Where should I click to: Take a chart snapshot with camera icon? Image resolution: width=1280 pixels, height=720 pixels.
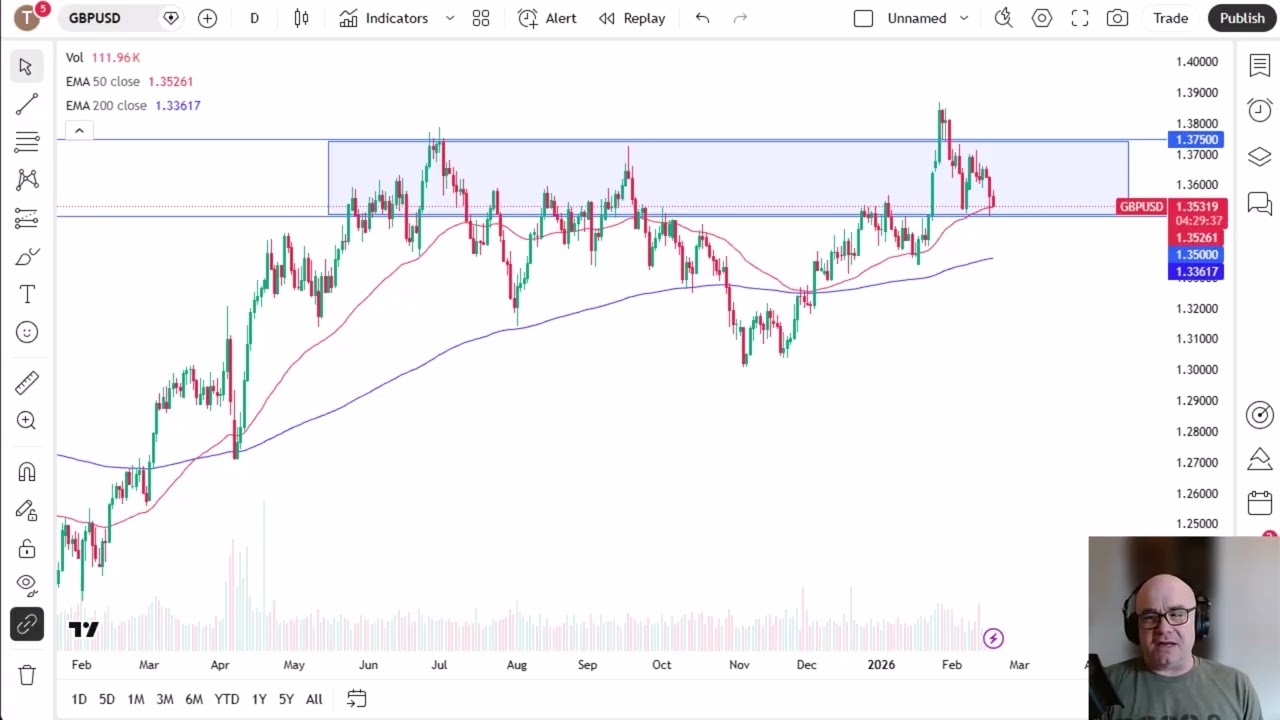[x=1118, y=18]
